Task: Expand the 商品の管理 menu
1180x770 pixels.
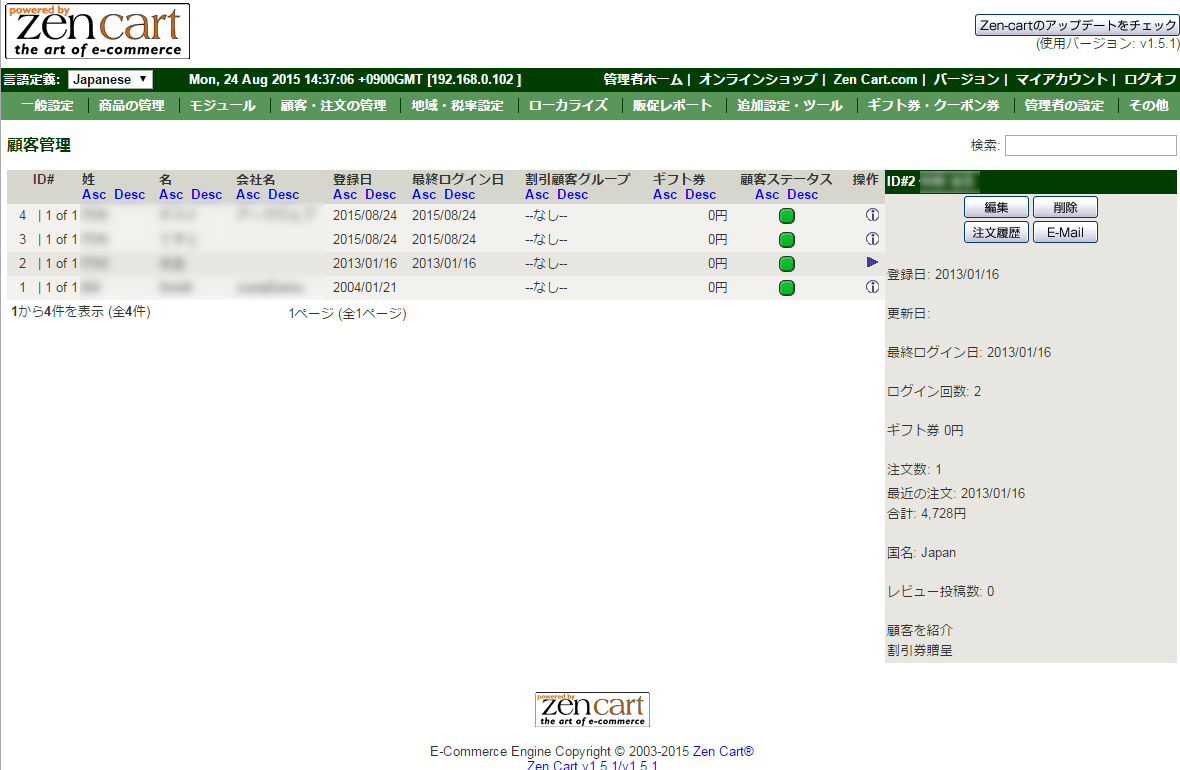Action: coord(131,105)
